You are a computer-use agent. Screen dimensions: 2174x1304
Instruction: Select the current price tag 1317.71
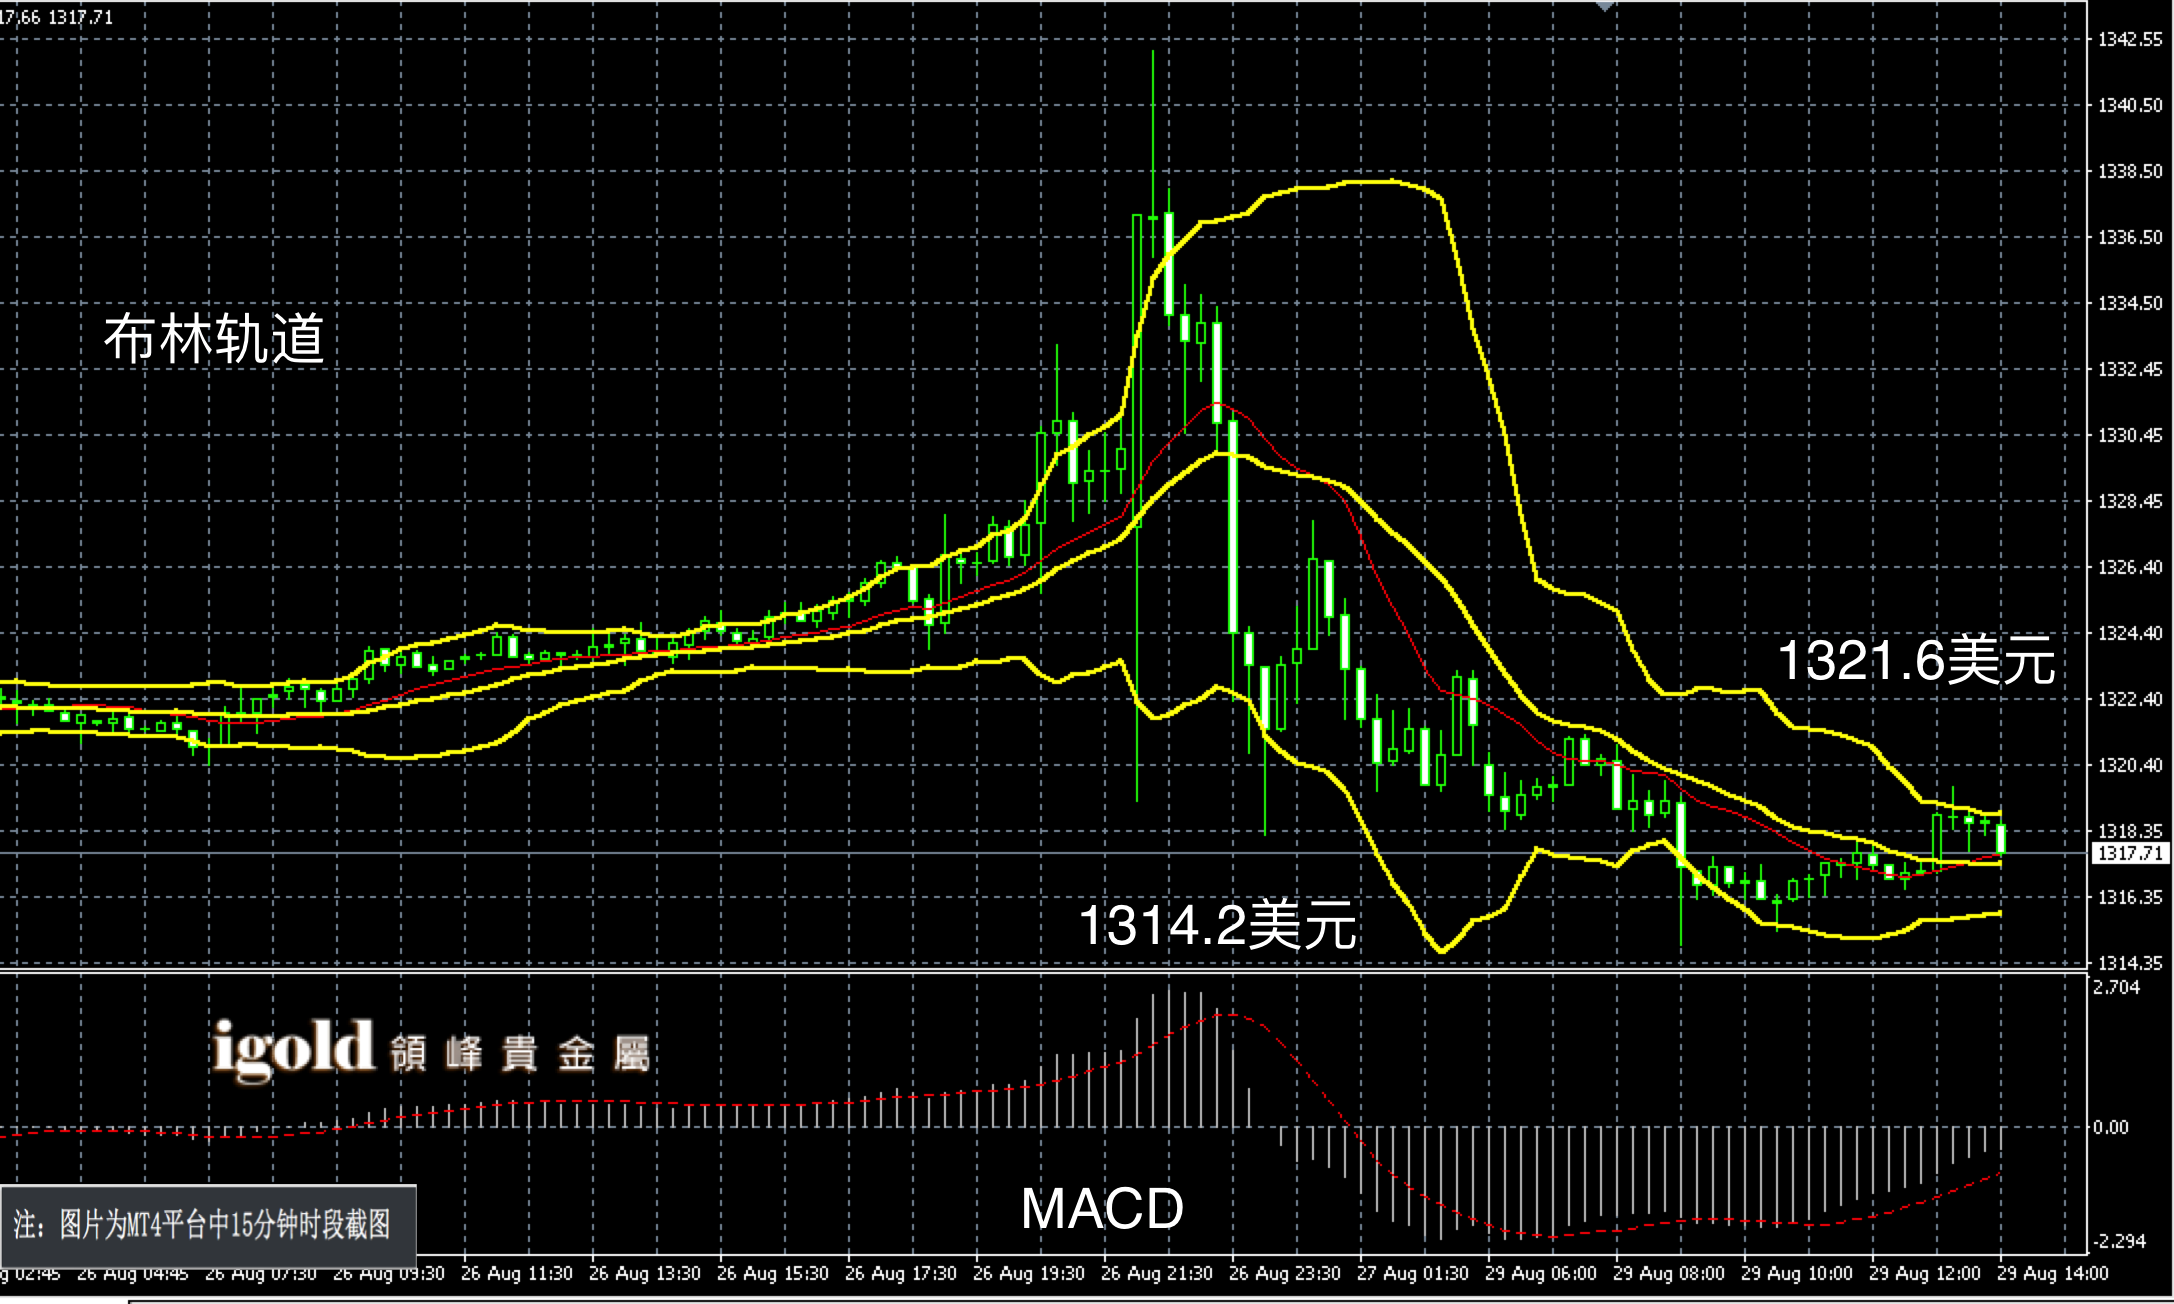click(2130, 853)
